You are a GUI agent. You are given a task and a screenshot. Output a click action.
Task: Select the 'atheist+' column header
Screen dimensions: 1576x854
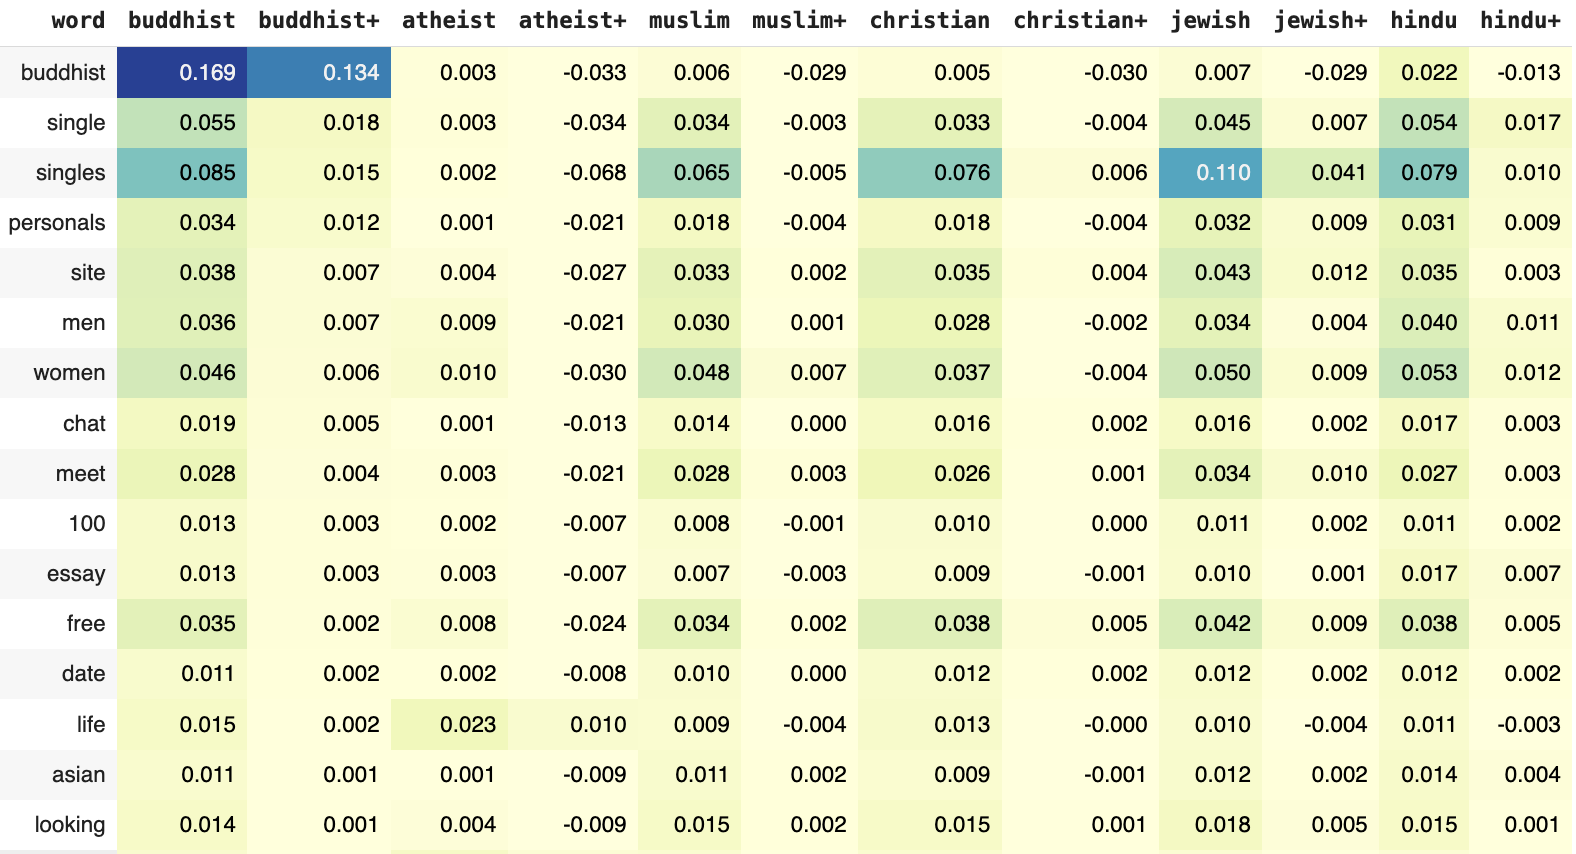pyautogui.click(x=573, y=20)
